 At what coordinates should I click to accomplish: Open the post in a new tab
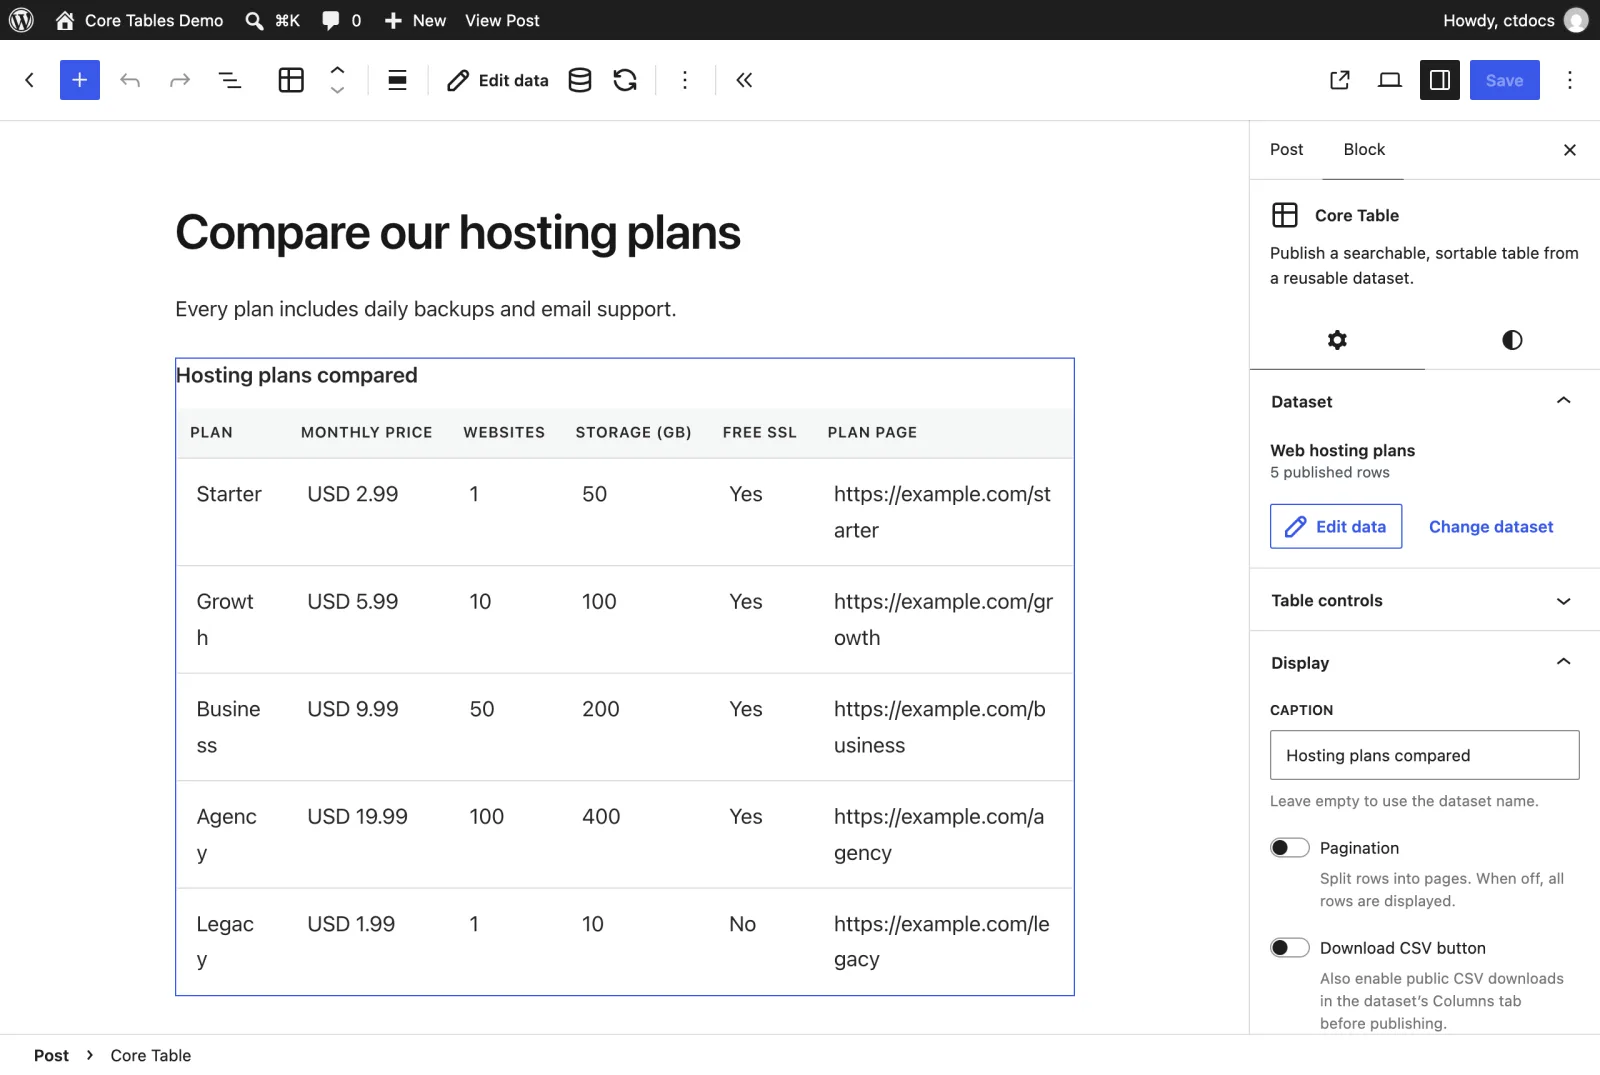pyautogui.click(x=1340, y=80)
